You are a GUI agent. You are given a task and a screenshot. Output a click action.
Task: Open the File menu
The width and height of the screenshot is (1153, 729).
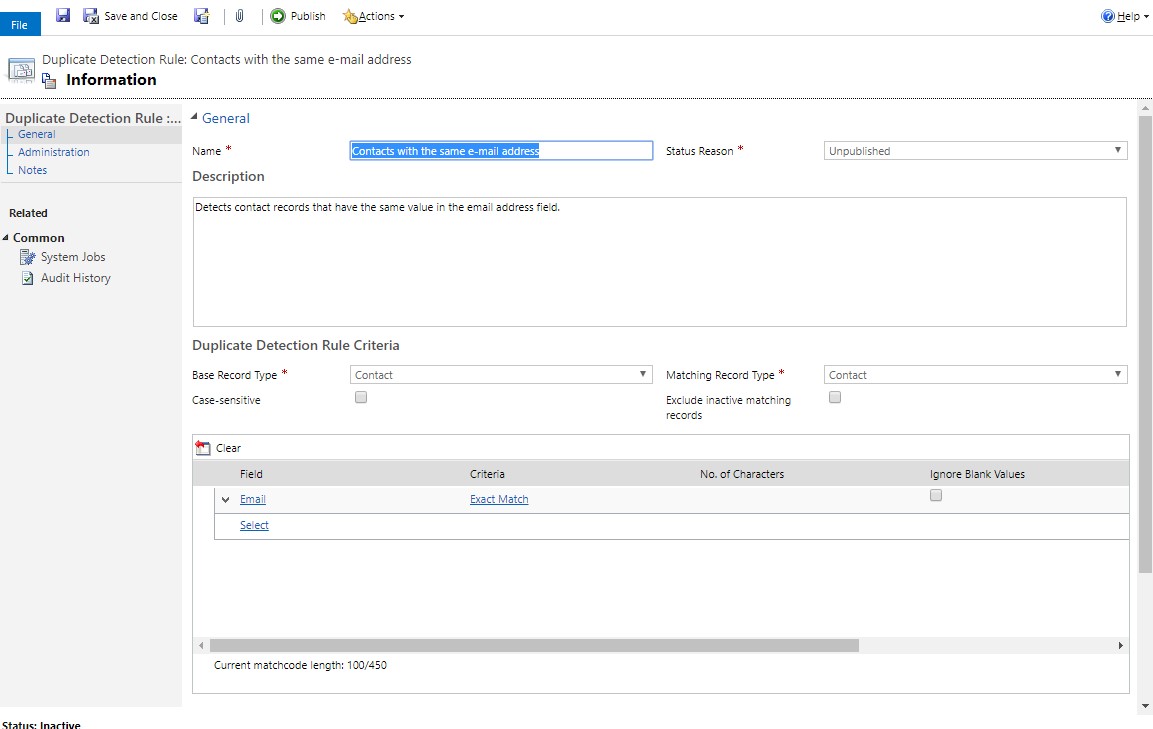[20, 24]
